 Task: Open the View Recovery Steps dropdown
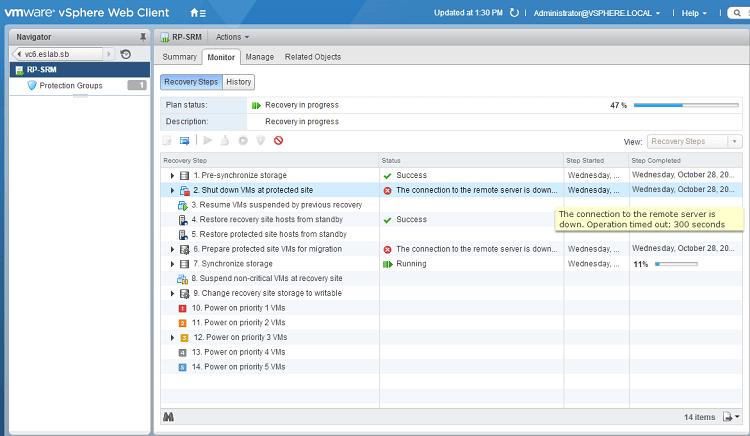coord(694,142)
